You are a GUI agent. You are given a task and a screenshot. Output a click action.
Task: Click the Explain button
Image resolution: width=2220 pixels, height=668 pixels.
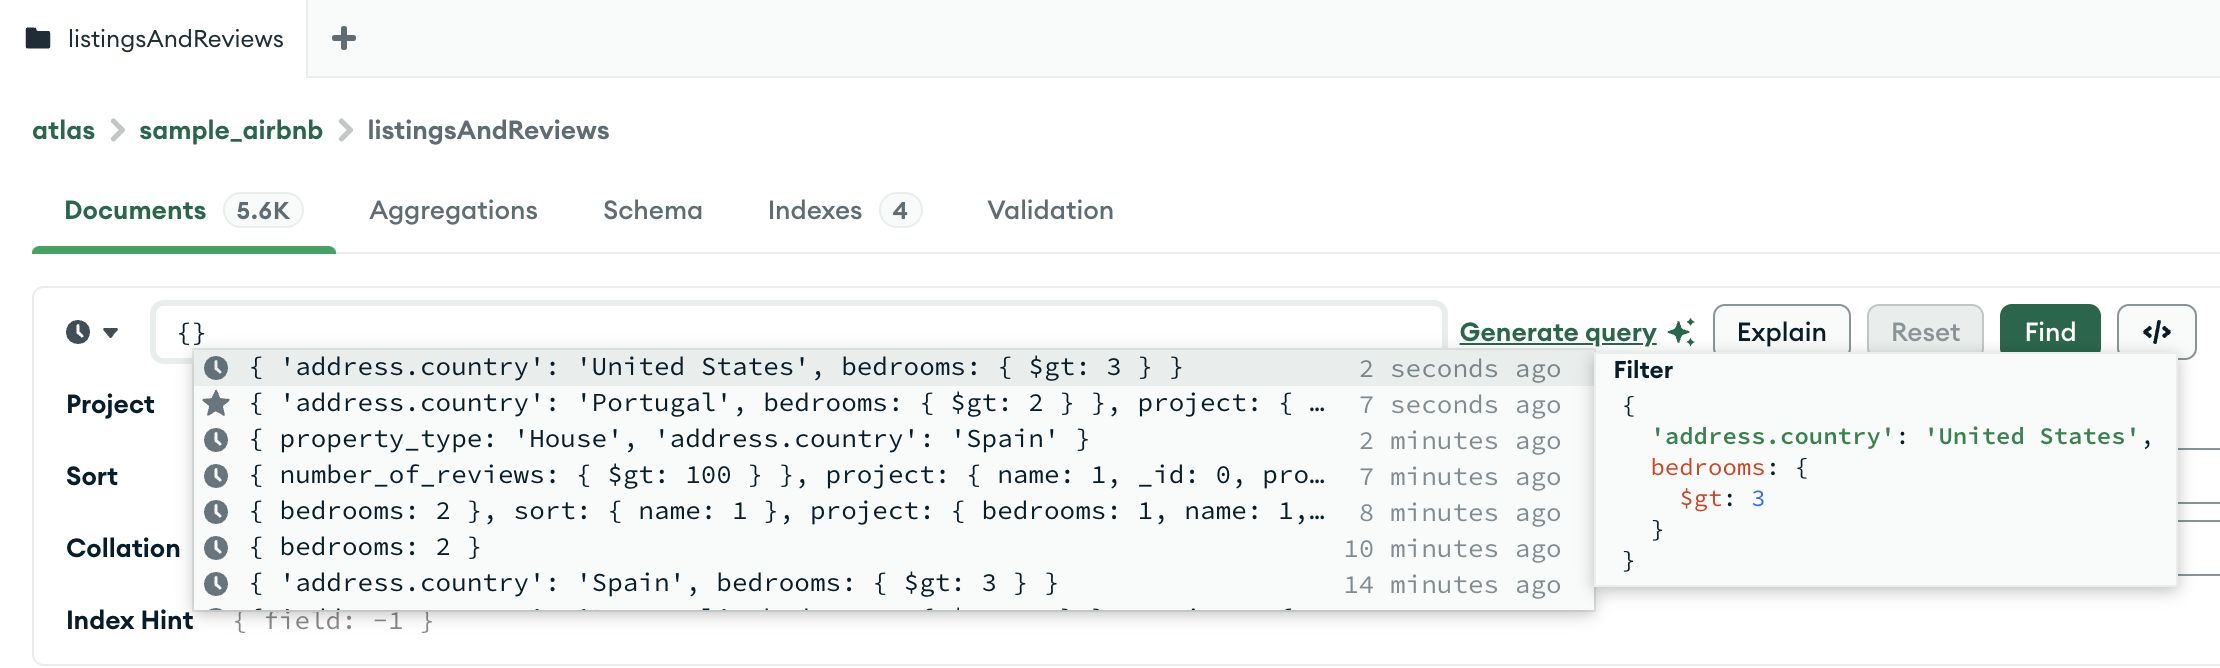click(1781, 332)
